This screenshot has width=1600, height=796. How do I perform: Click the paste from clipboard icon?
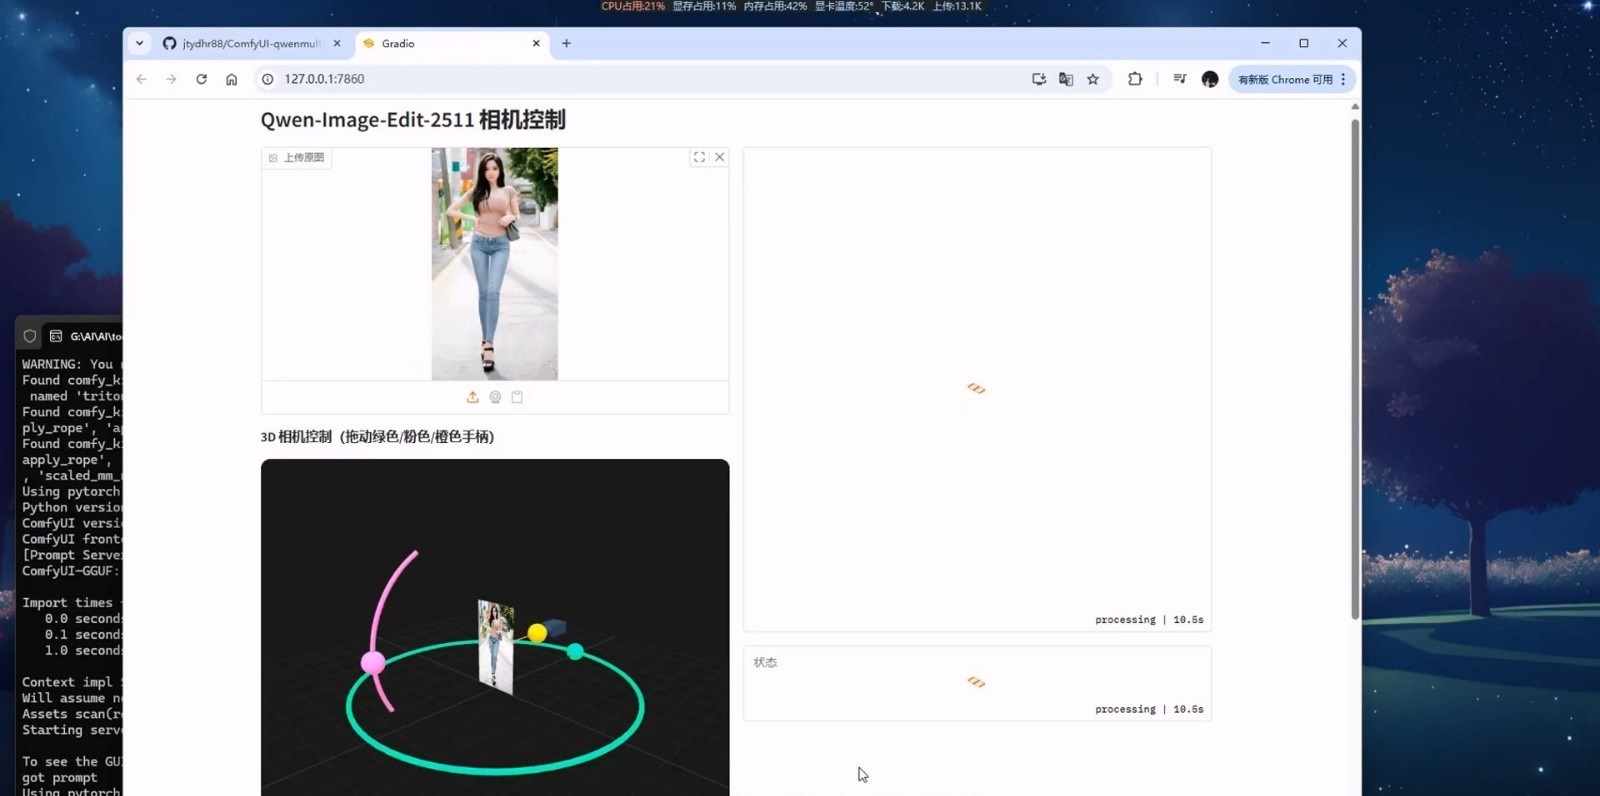(x=517, y=397)
